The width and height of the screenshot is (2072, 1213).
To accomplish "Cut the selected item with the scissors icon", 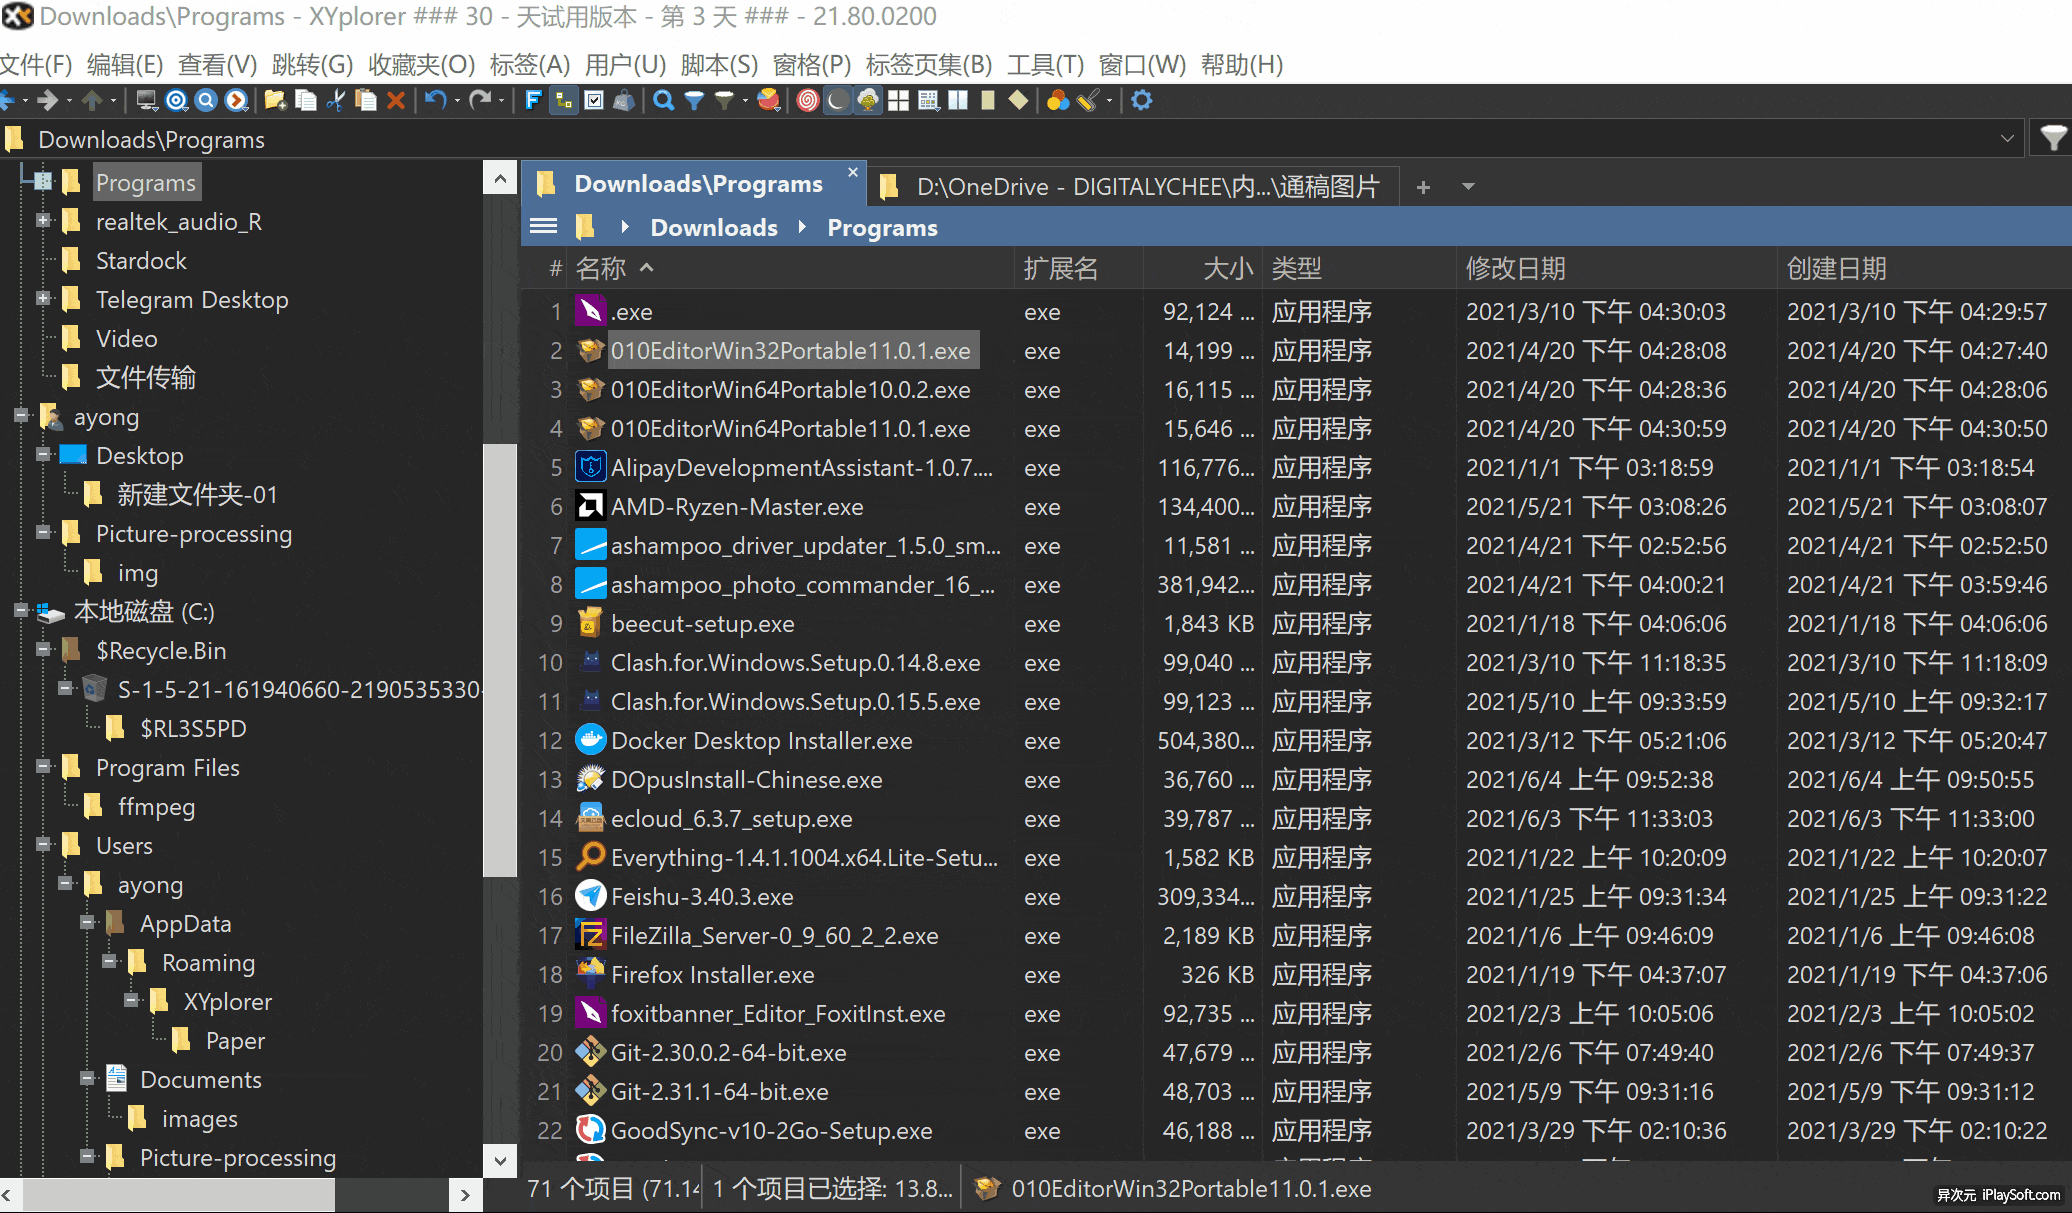I will 336,100.
